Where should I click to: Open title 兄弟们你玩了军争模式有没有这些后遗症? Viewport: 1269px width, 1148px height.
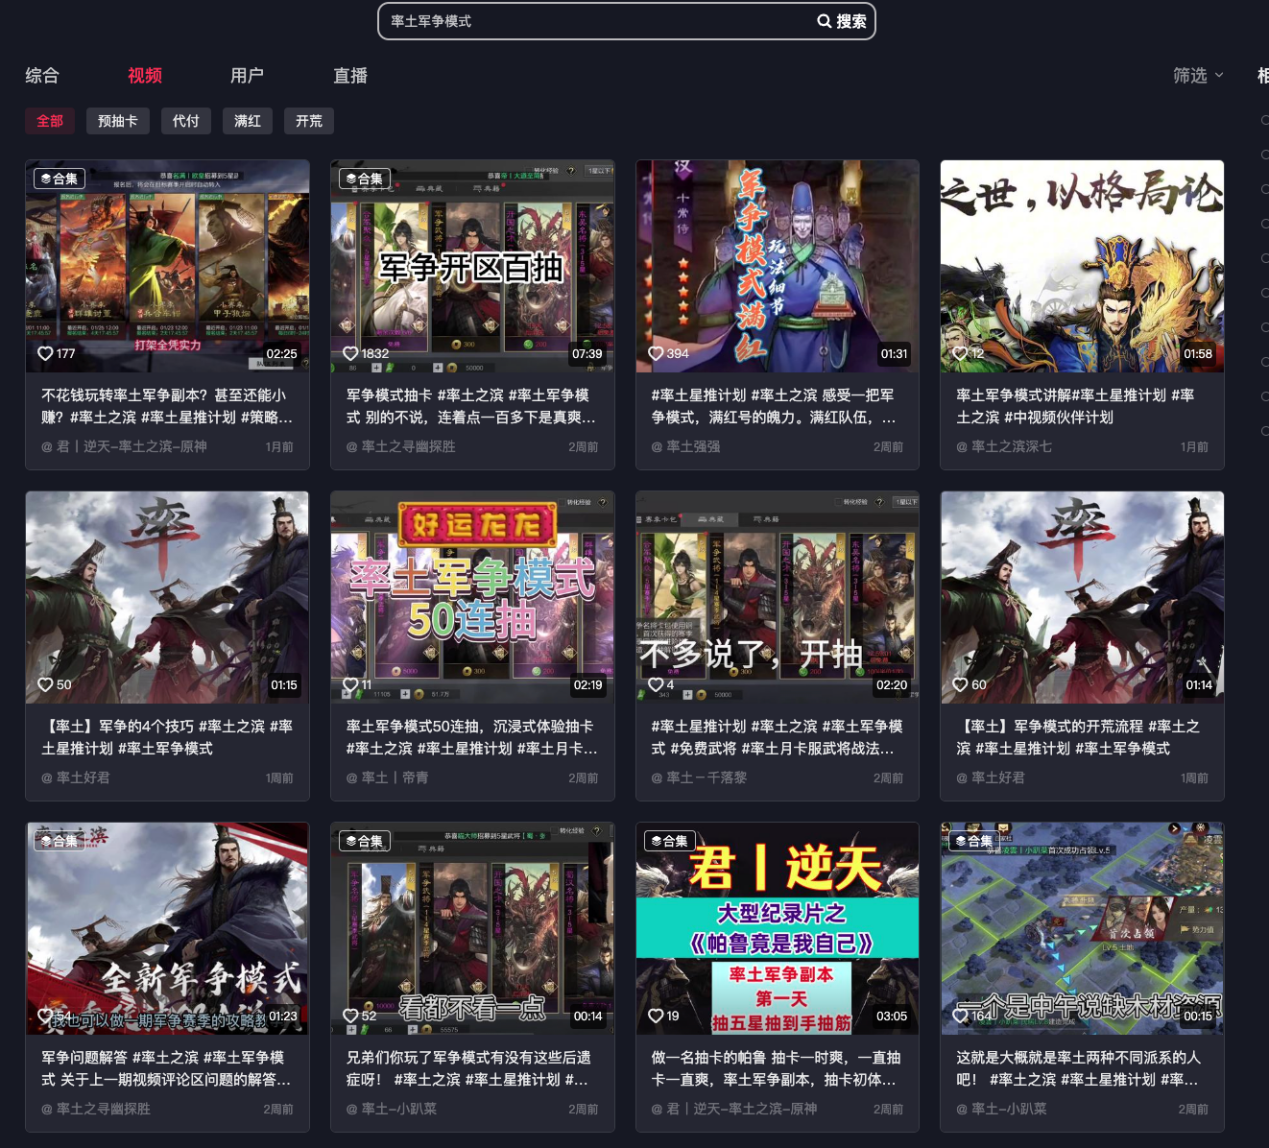tap(468, 1068)
